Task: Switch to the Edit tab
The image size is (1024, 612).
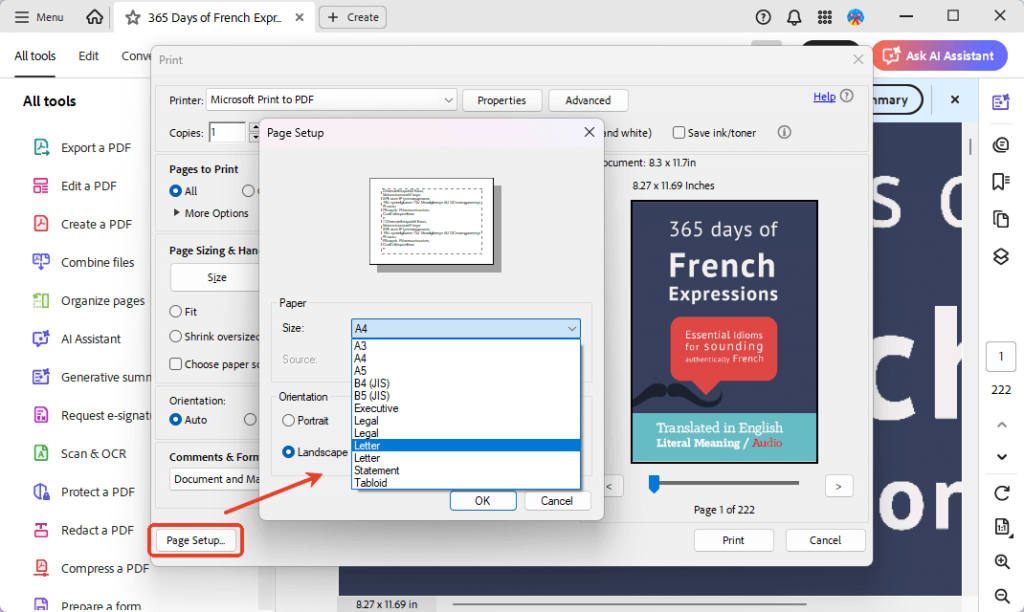Action: (x=88, y=56)
